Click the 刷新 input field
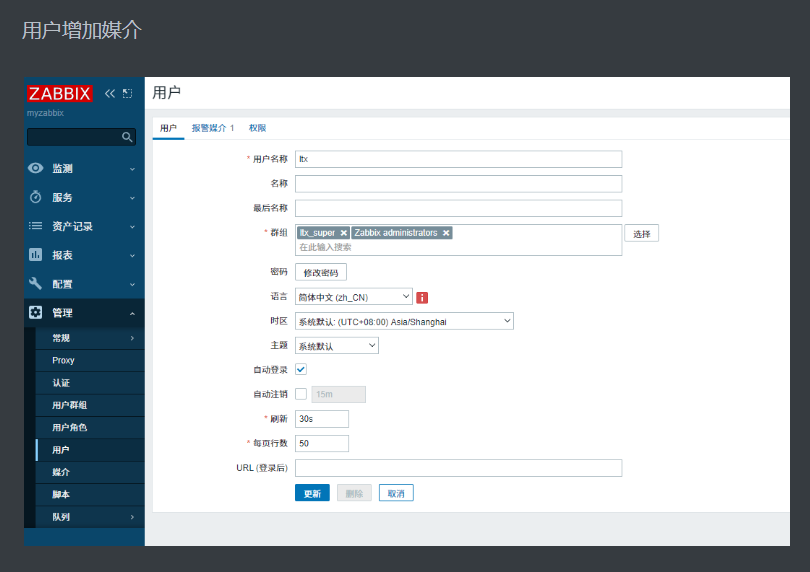Viewport: 810px width, 572px height. click(322, 419)
